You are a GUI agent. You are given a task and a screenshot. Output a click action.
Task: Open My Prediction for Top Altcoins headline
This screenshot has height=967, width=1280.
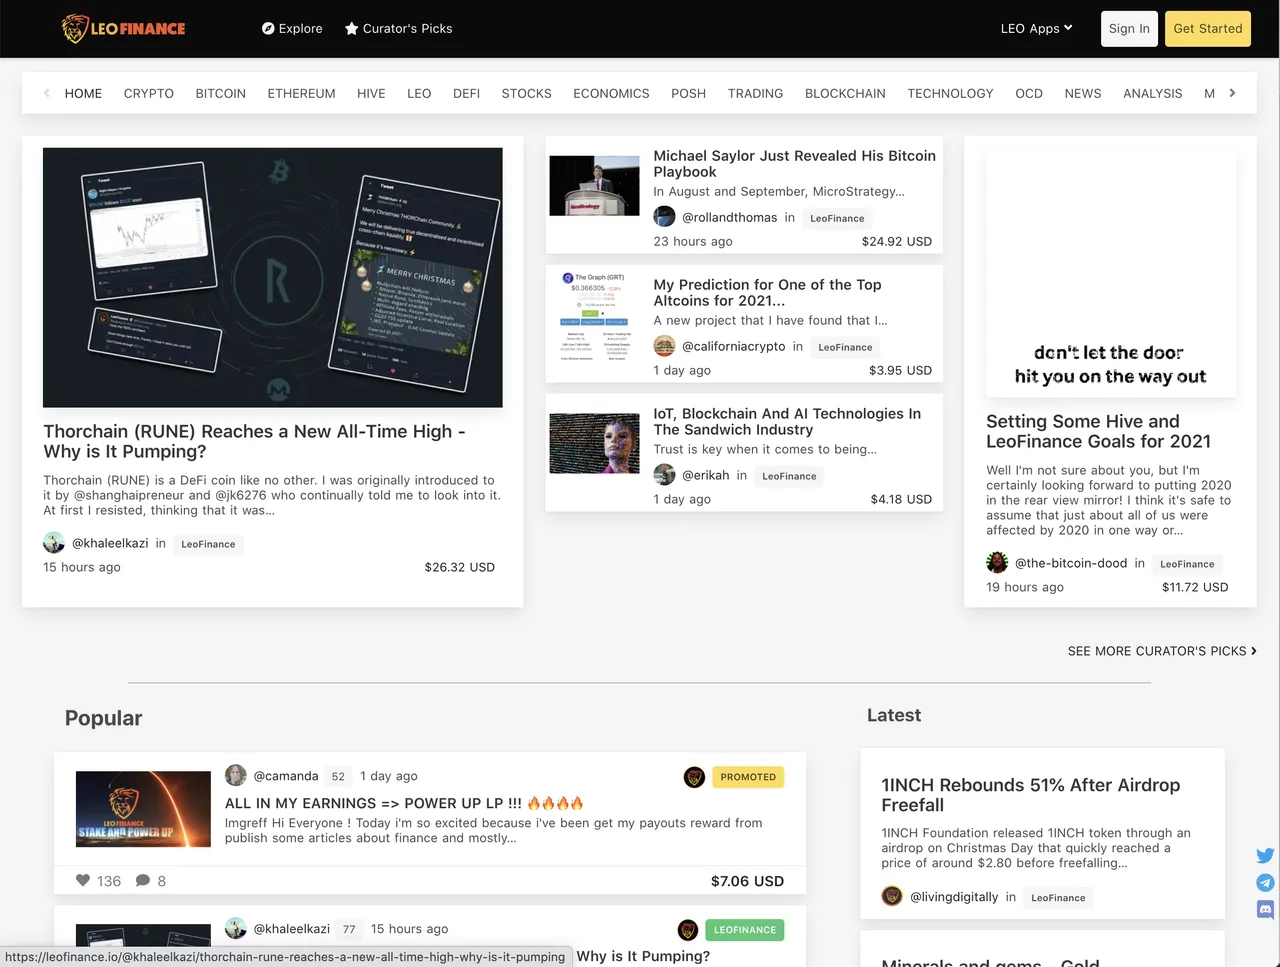(767, 293)
